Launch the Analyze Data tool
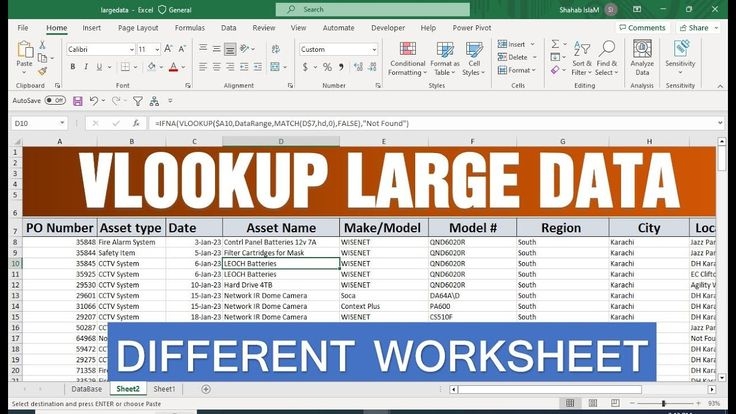This screenshot has width=736, height=414. pyautogui.click(x=642, y=59)
